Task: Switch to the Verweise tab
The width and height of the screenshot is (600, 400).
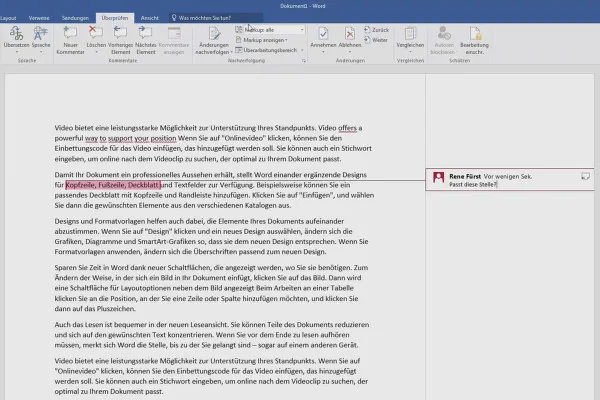Action: pyautogui.click(x=39, y=18)
